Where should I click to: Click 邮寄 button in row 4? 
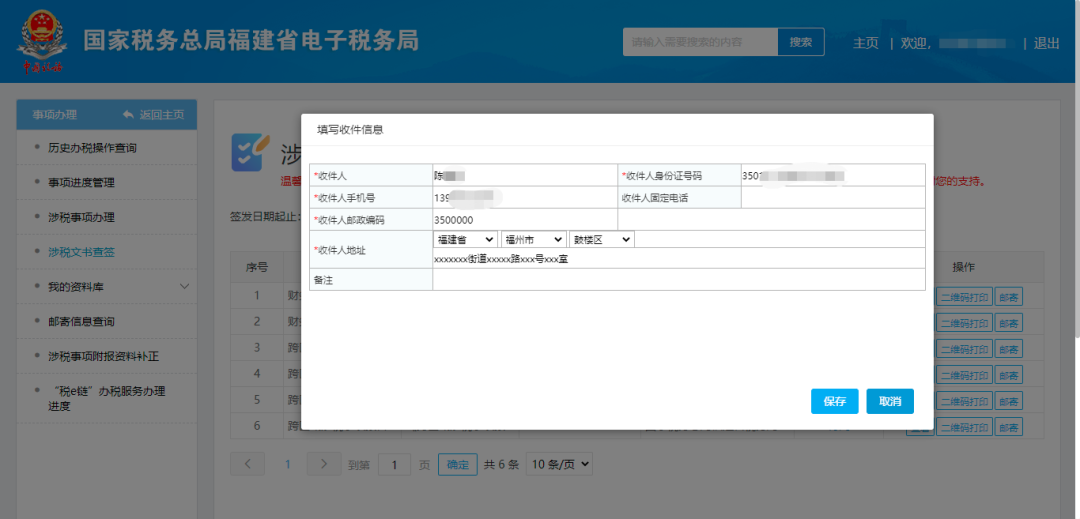(1008, 374)
